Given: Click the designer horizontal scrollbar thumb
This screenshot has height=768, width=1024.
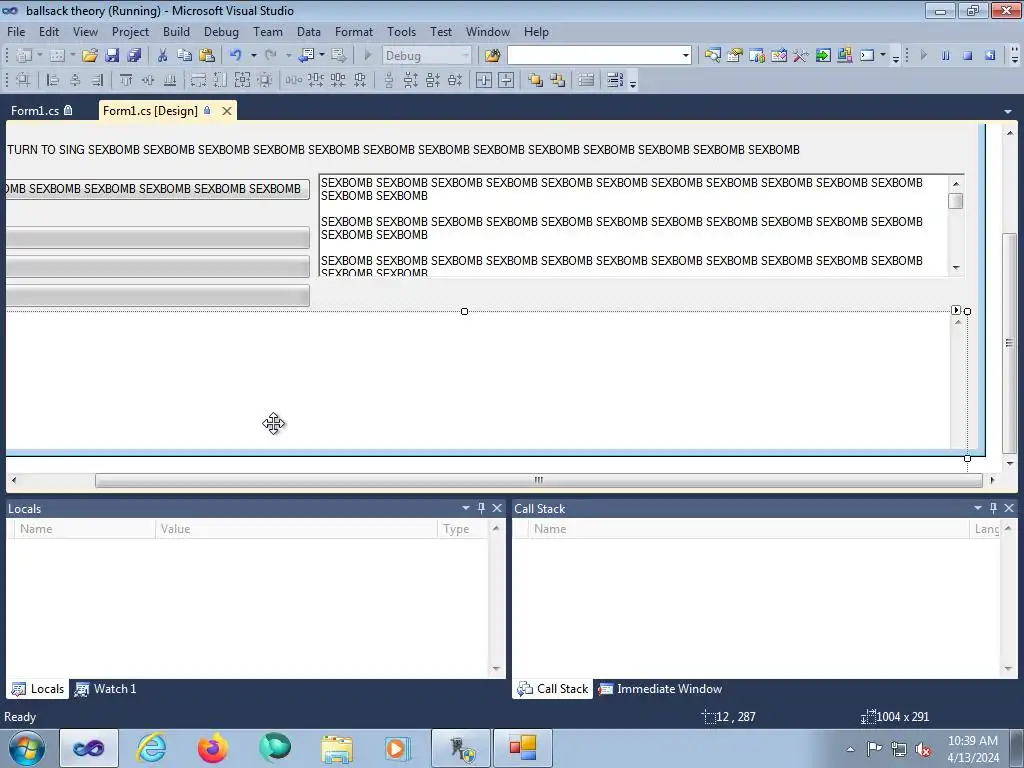Looking at the screenshot, I should (x=538, y=481).
